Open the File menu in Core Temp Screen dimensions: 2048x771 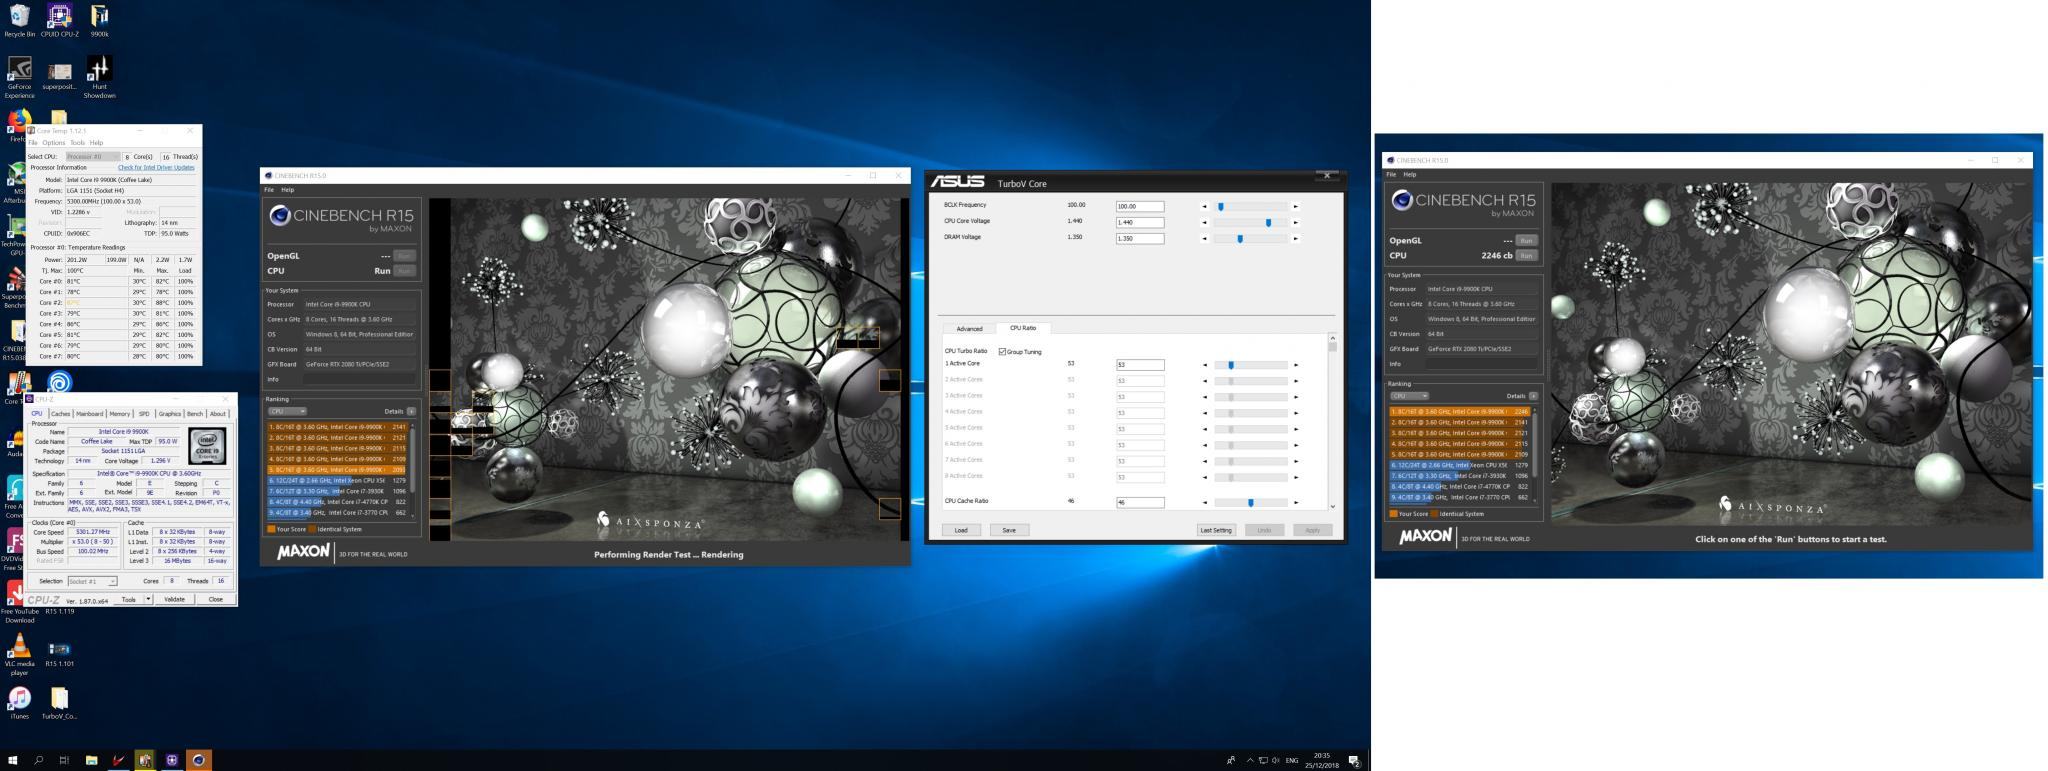(x=33, y=143)
